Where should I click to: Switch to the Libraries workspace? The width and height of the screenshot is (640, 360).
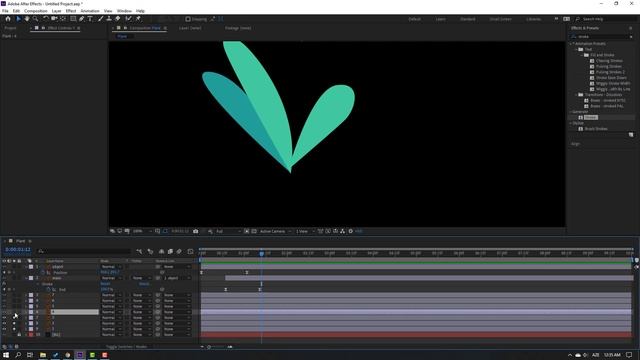click(x=533, y=19)
